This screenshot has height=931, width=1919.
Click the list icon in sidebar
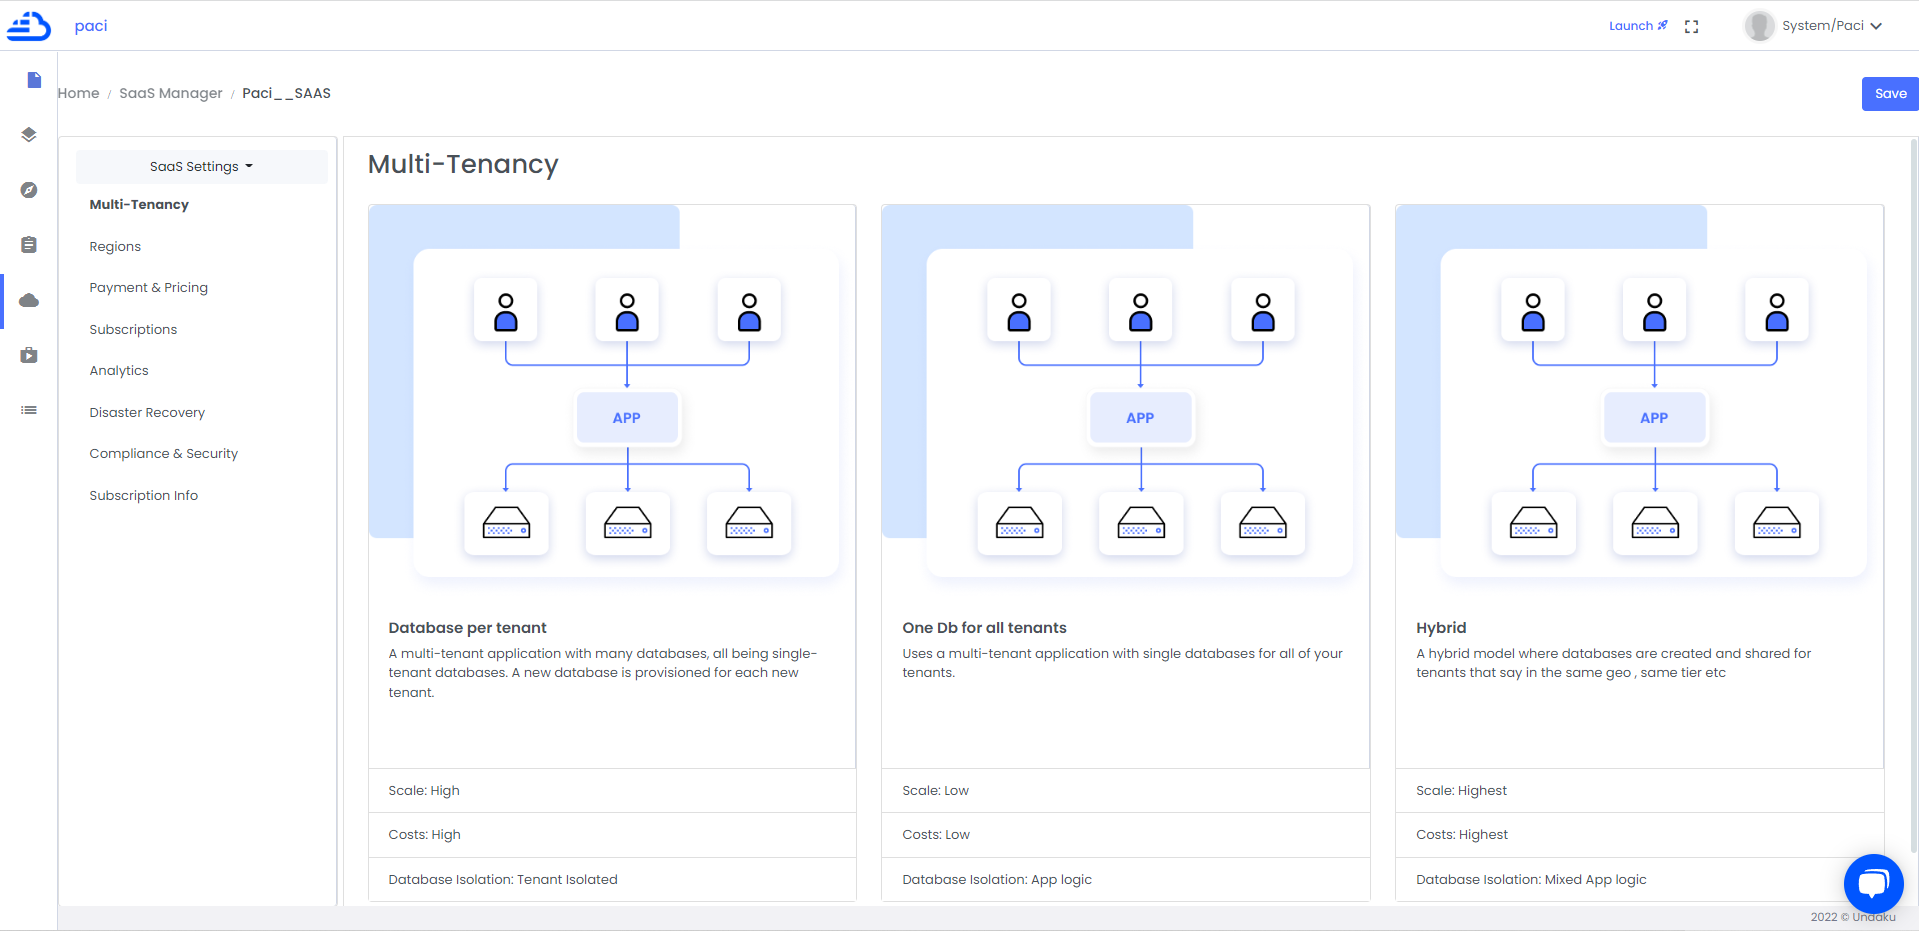click(x=29, y=410)
